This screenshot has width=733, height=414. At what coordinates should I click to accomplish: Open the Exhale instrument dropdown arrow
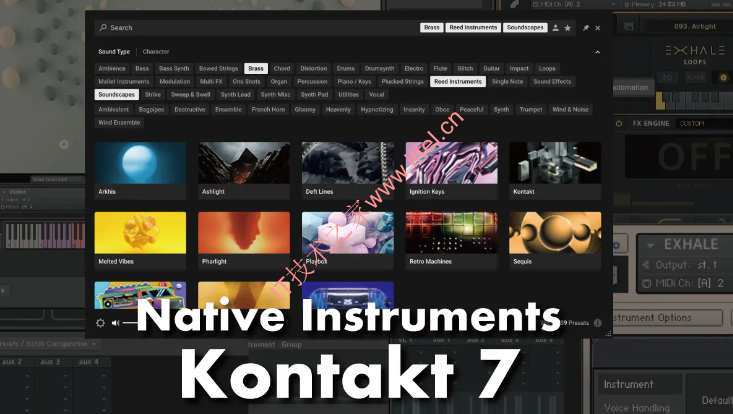650,245
